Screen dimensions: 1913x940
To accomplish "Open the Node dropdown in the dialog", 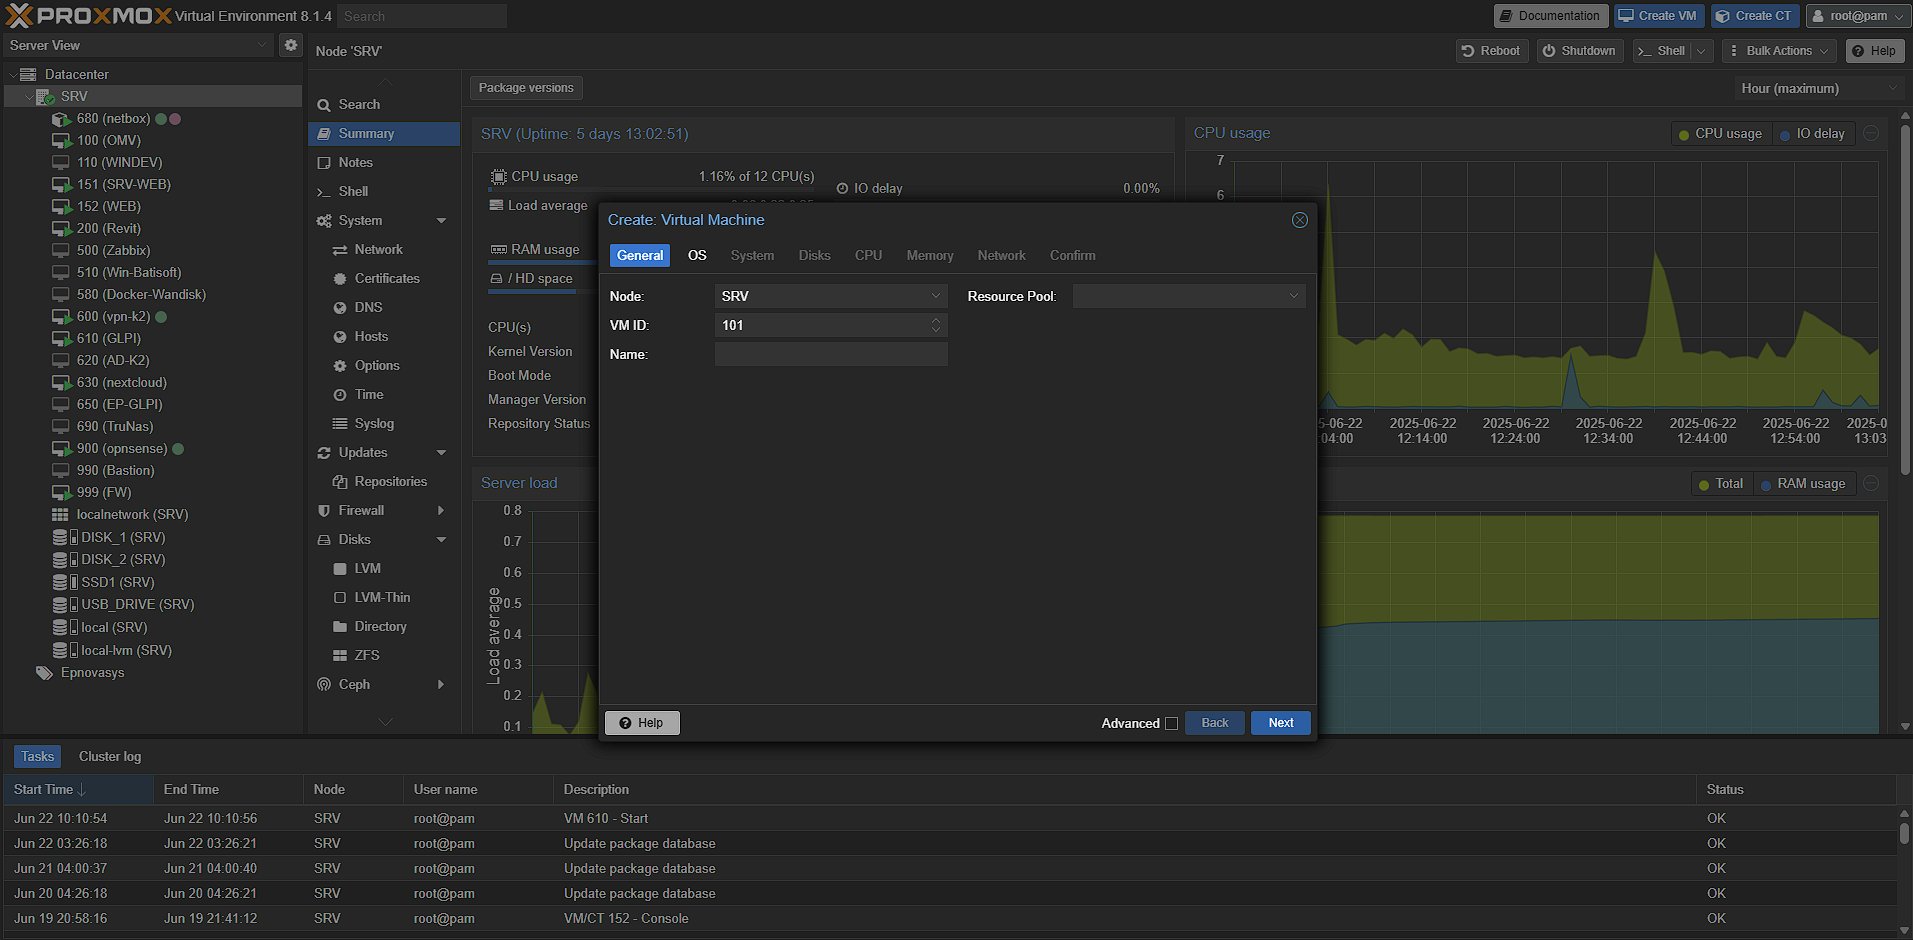I will [x=936, y=296].
